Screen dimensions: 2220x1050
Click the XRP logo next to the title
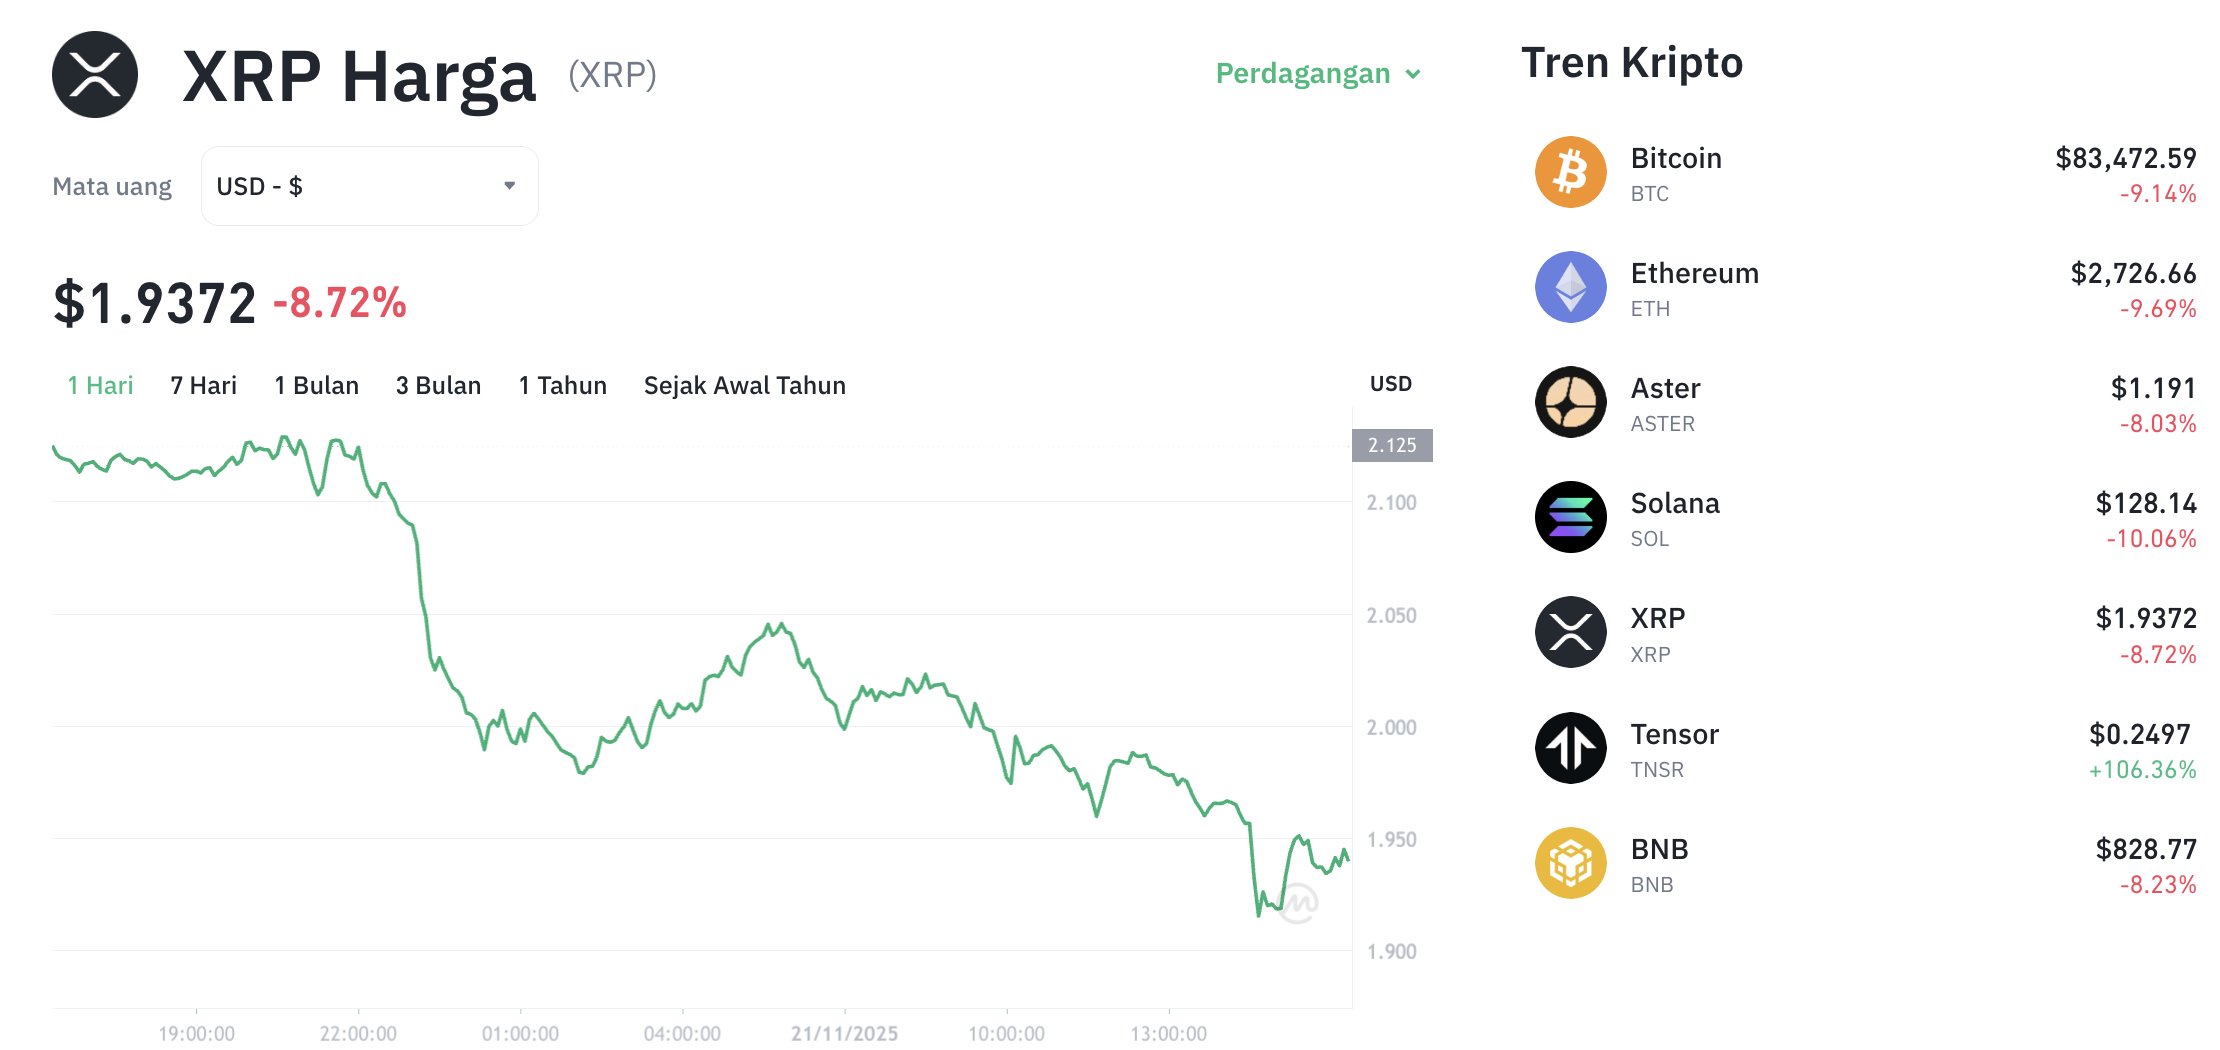[95, 74]
